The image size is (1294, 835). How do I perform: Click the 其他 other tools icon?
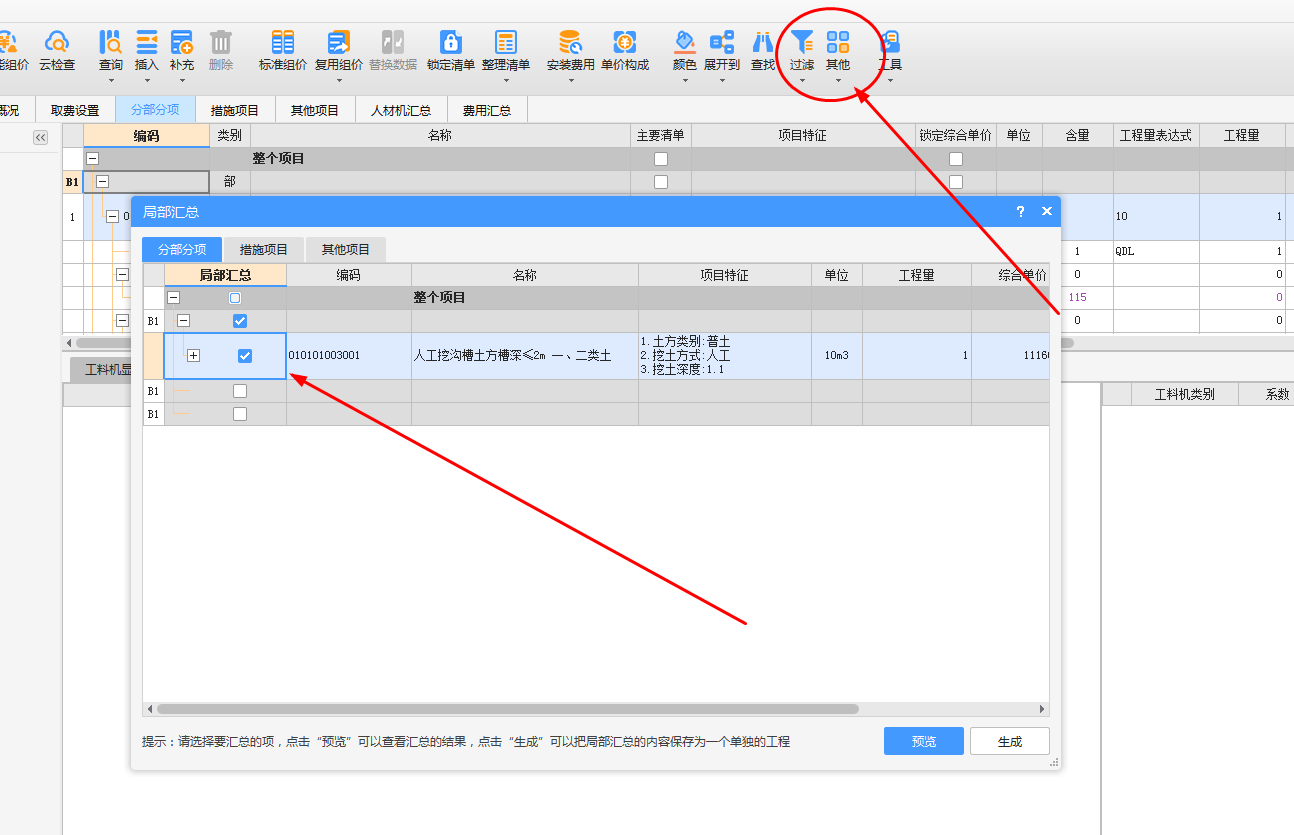point(838,43)
